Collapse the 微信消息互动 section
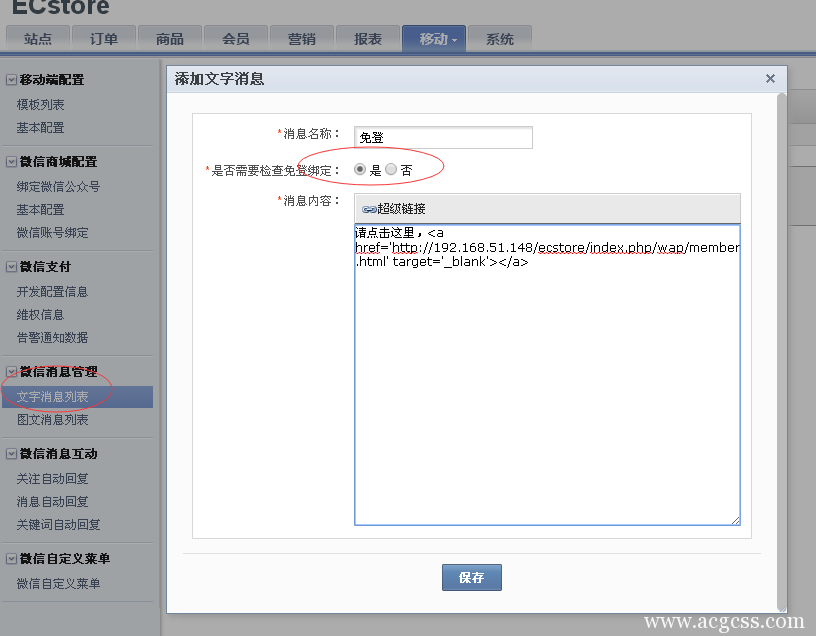This screenshot has height=636, width=816. (11, 454)
